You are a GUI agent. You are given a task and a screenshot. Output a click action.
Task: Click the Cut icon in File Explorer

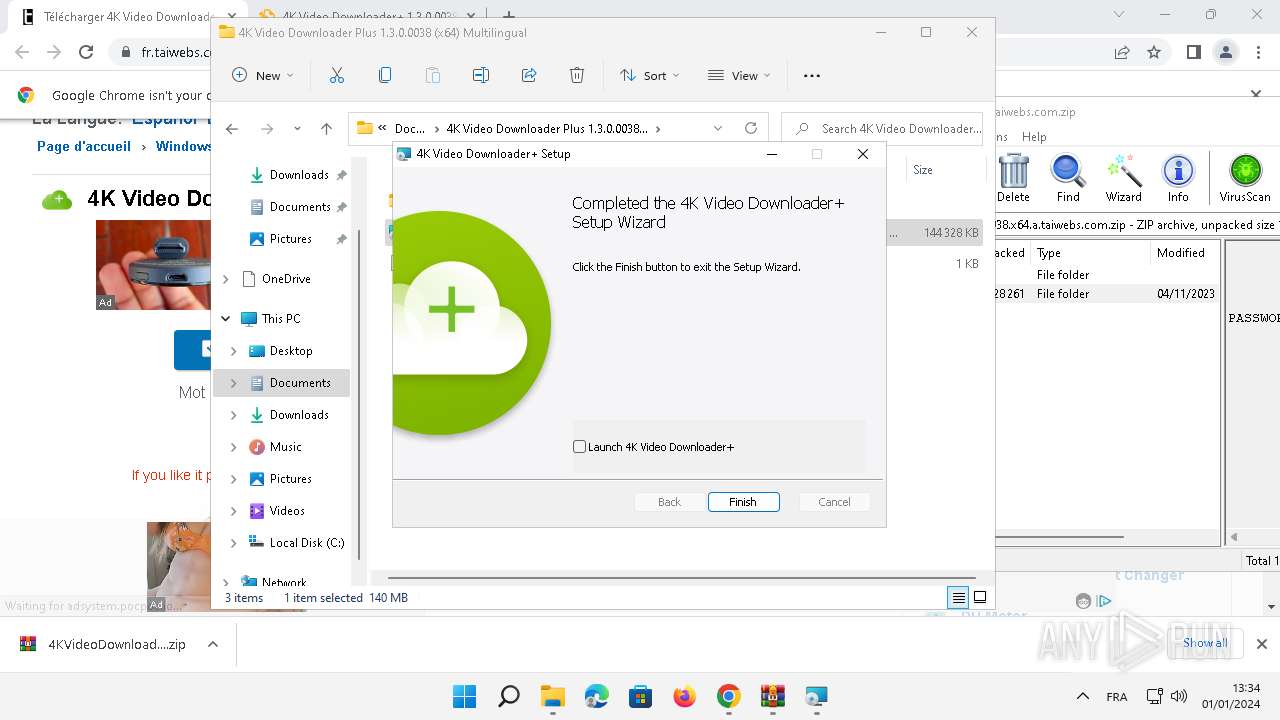[336, 75]
